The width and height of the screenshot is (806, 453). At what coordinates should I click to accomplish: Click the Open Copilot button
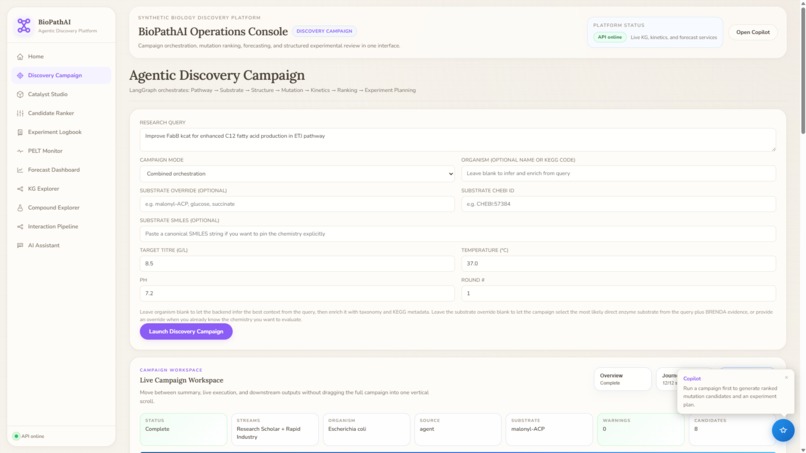tap(753, 32)
